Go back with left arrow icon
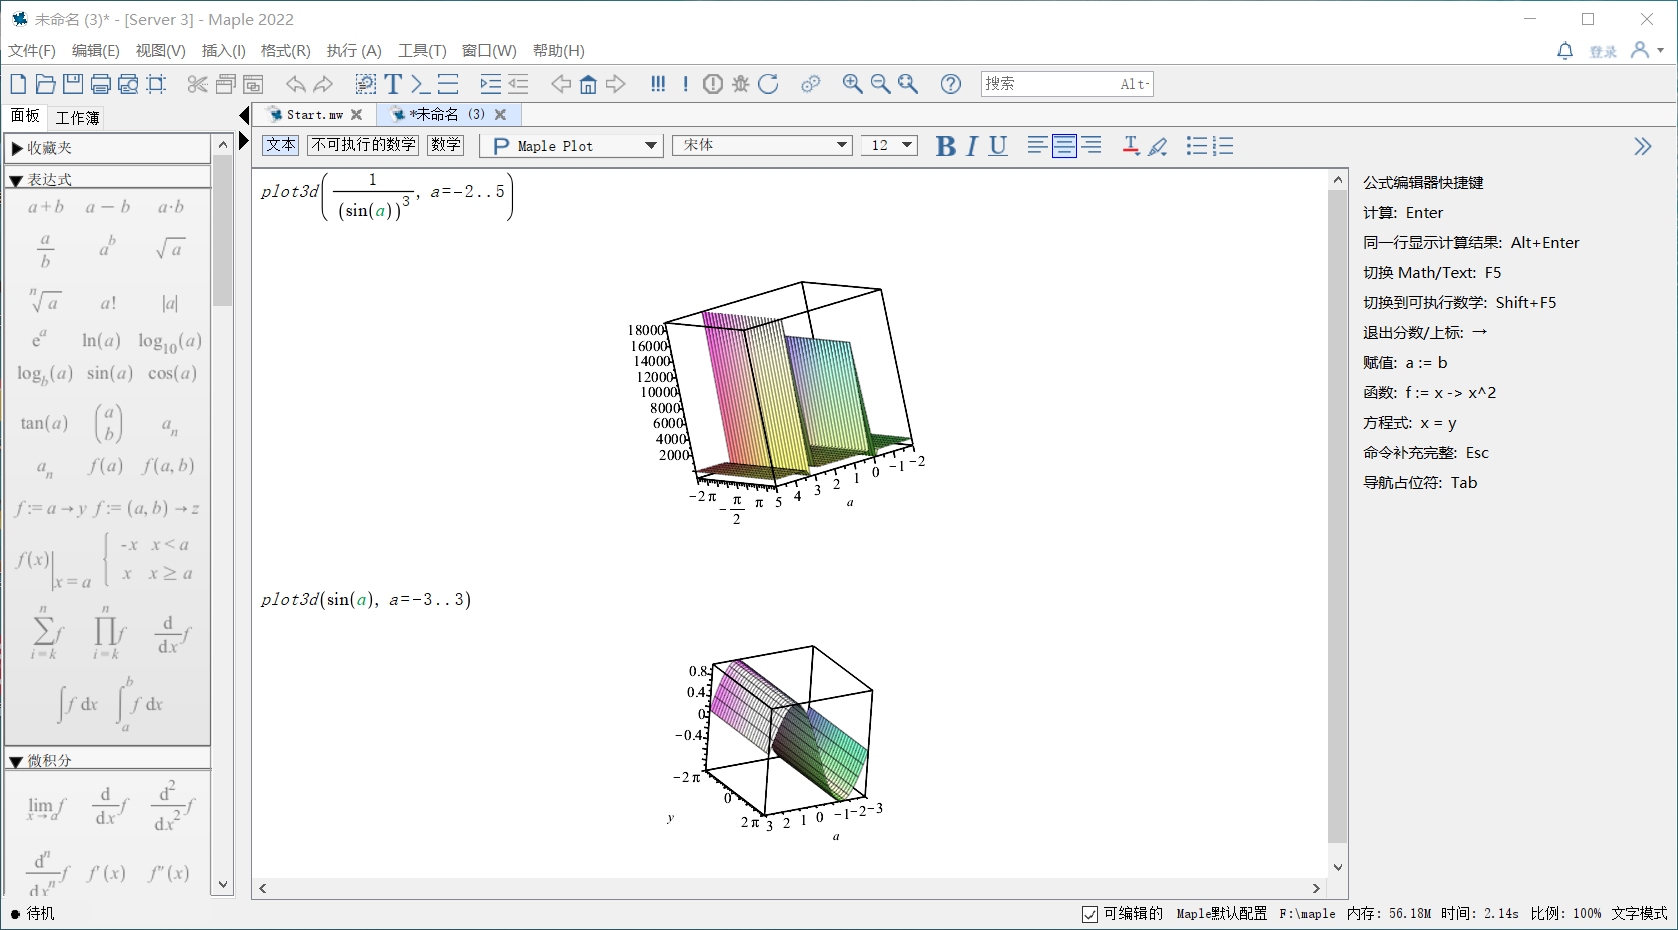The height and width of the screenshot is (930, 1678). (561, 84)
